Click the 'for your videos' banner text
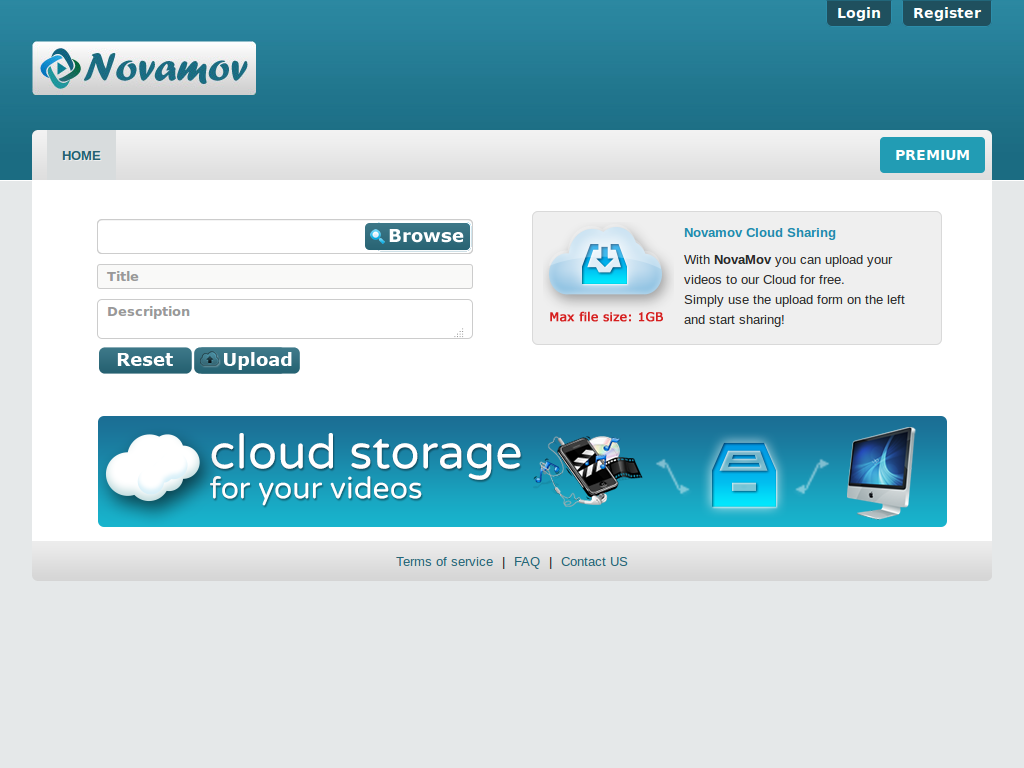 [316, 489]
